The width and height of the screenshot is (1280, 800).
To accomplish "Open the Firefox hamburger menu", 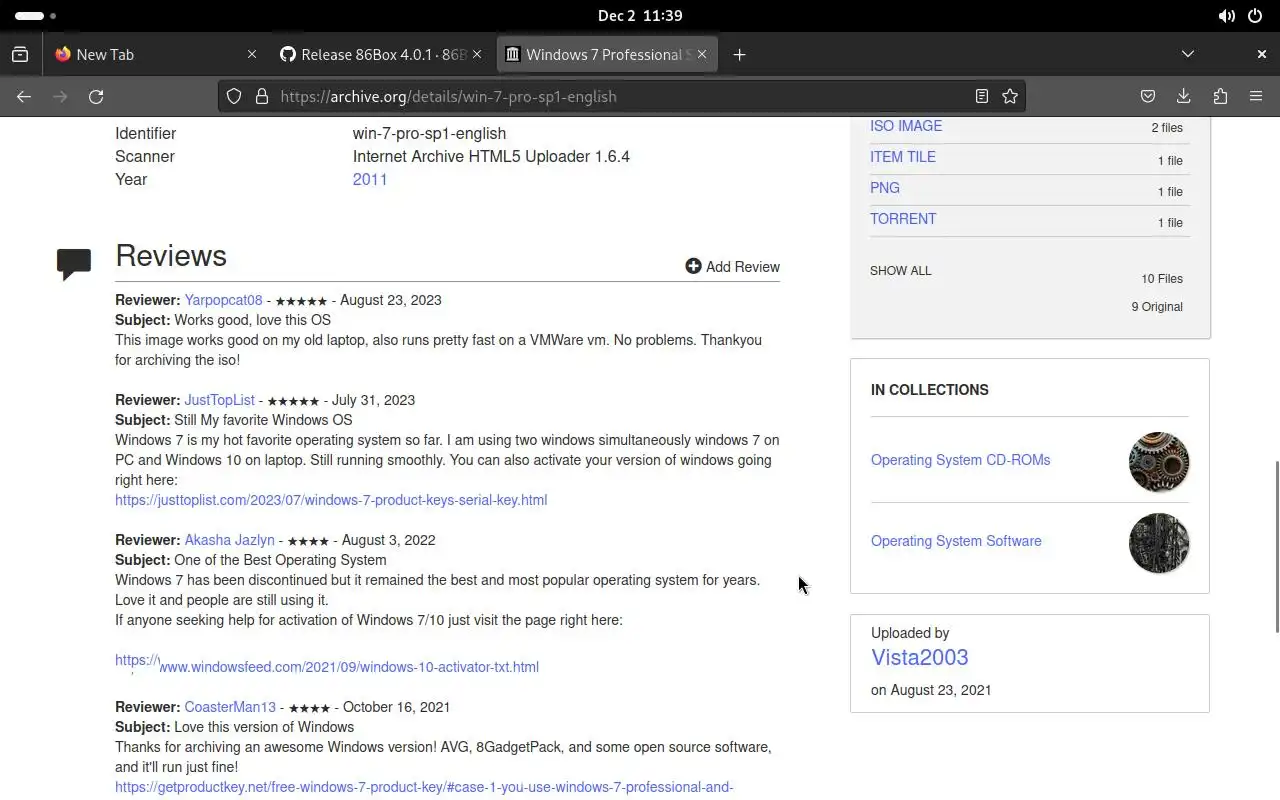I will [1256, 96].
